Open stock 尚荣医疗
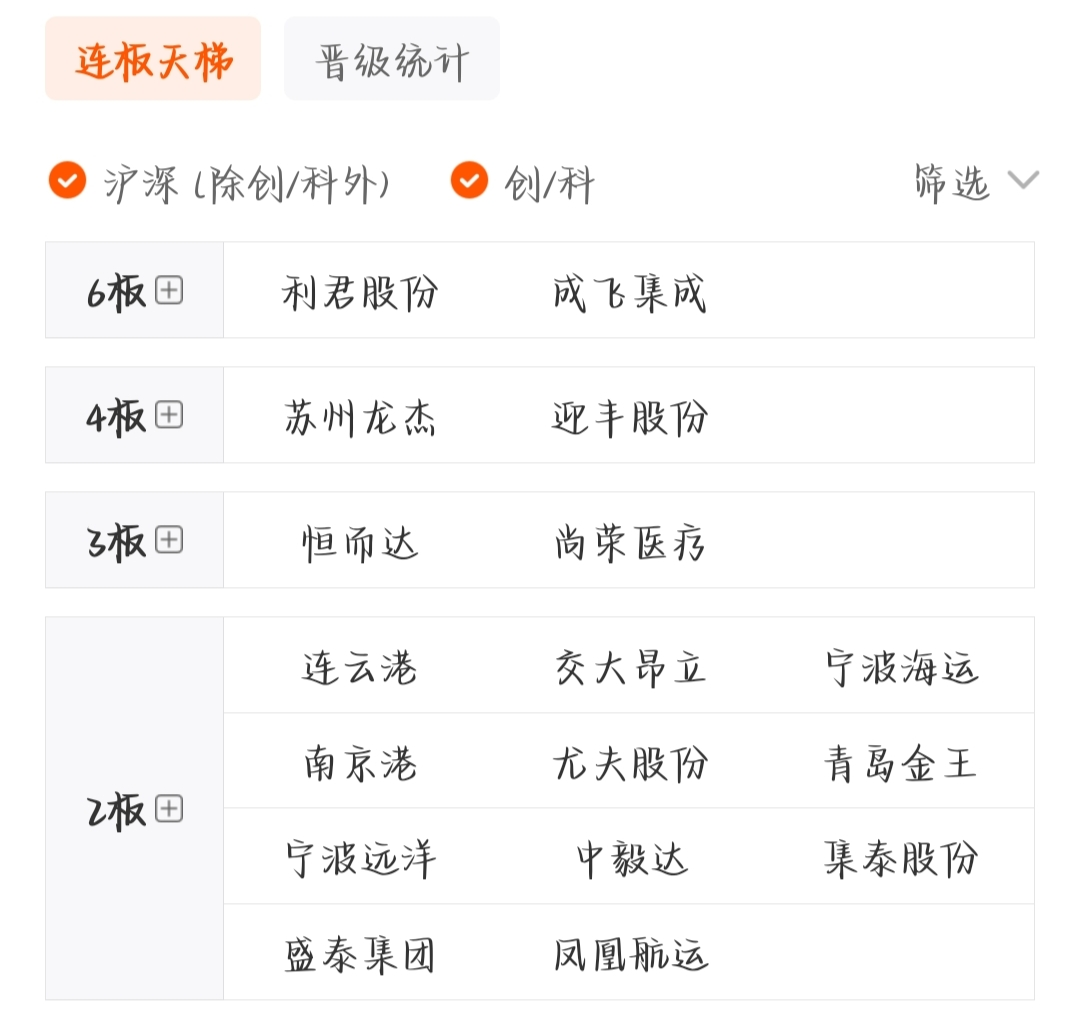The height and width of the screenshot is (1012, 1080). click(x=630, y=542)
